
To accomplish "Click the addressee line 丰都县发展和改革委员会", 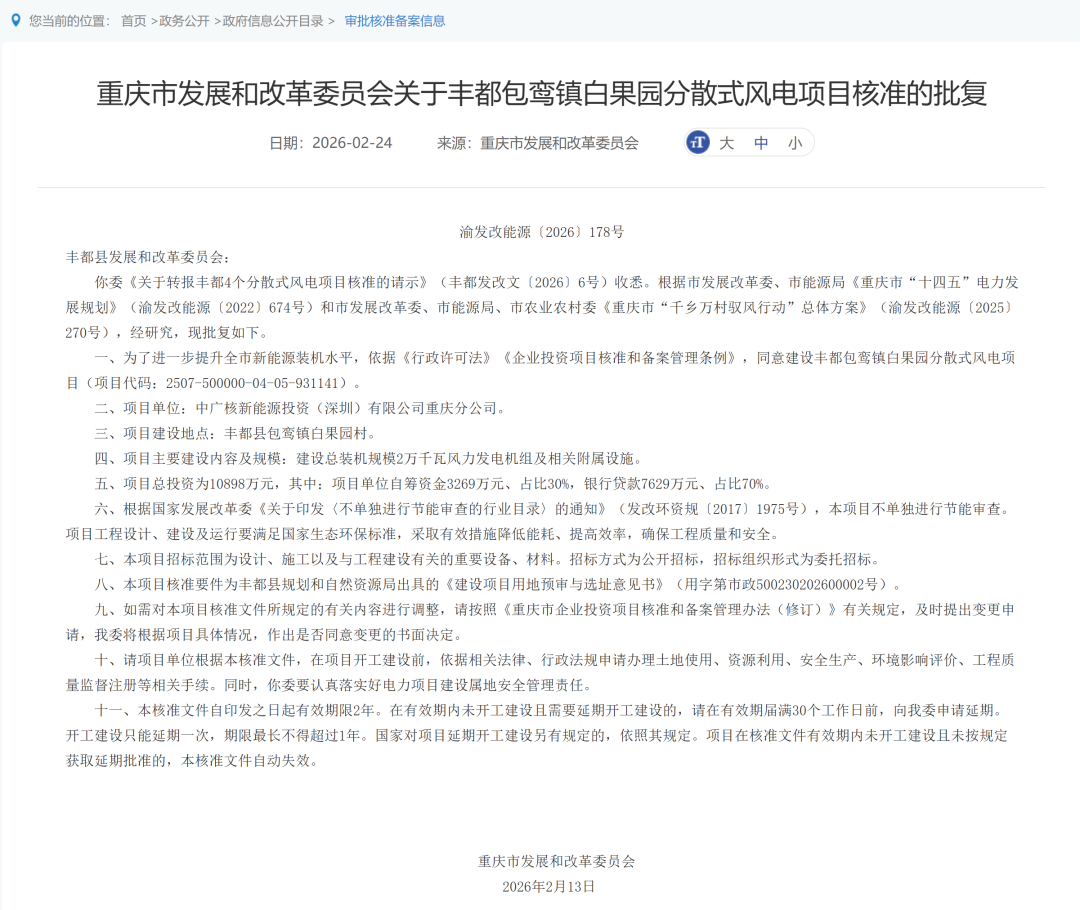I will coord(148,257).
